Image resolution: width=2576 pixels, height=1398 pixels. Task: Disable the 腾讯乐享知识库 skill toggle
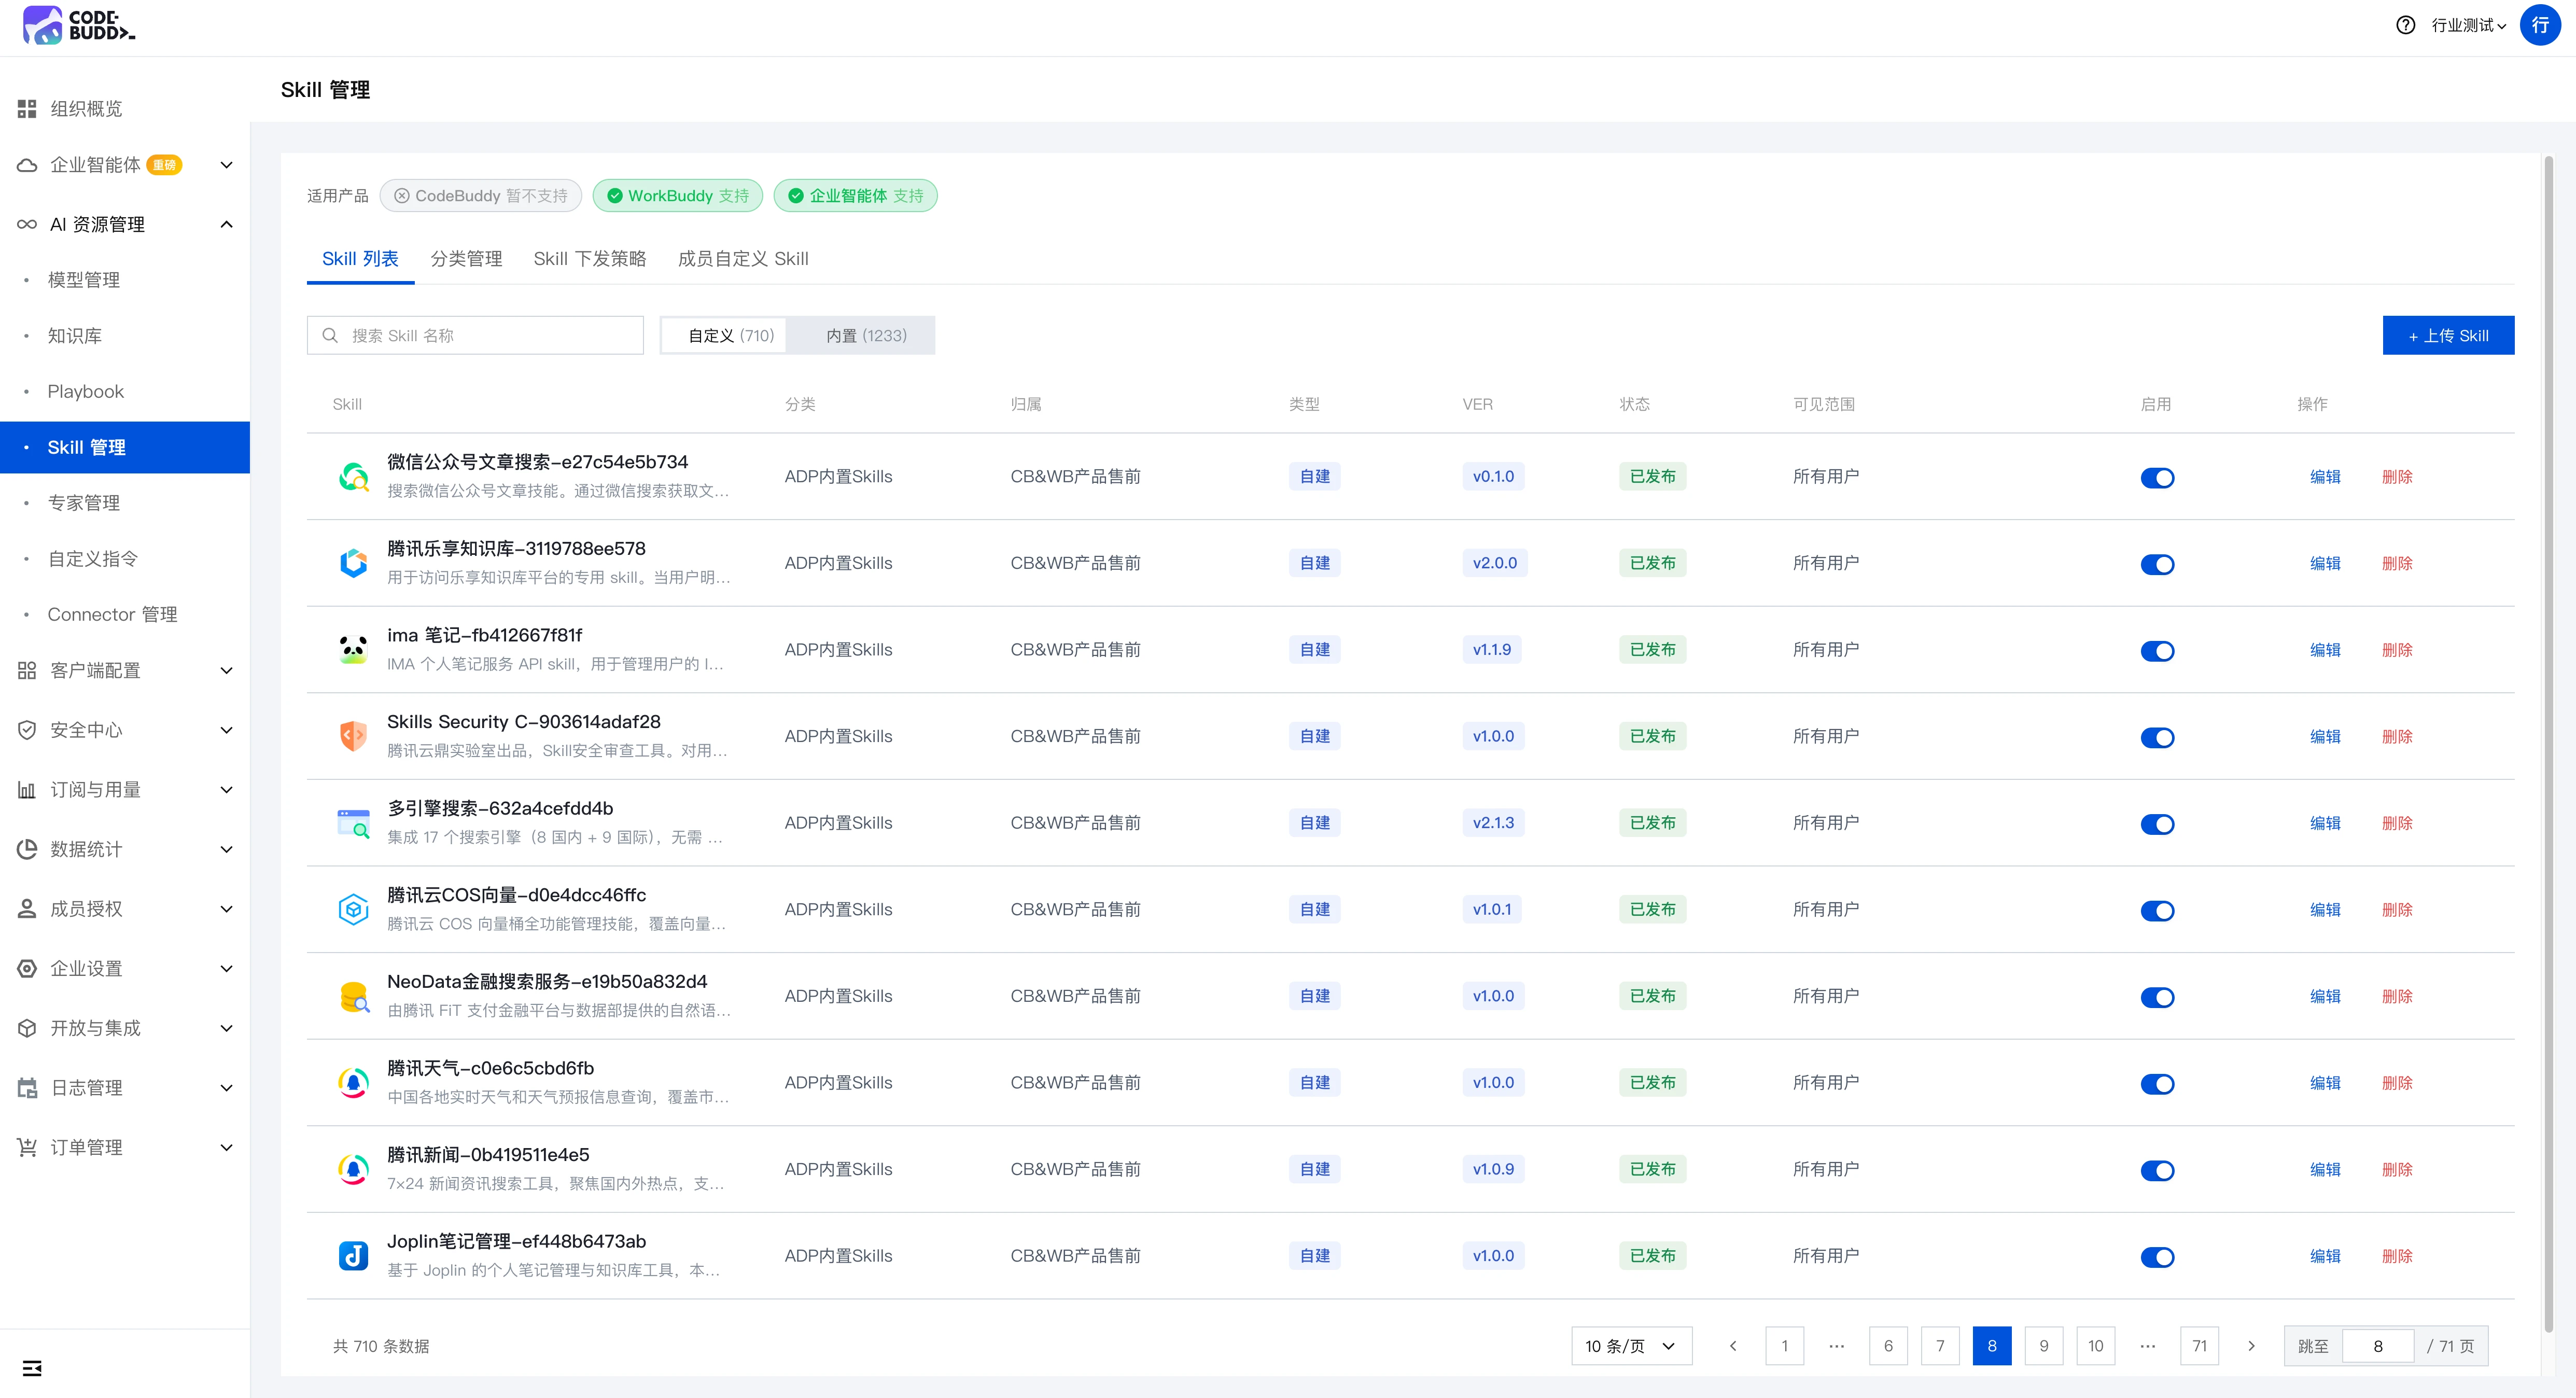(x=2157, y=565)
